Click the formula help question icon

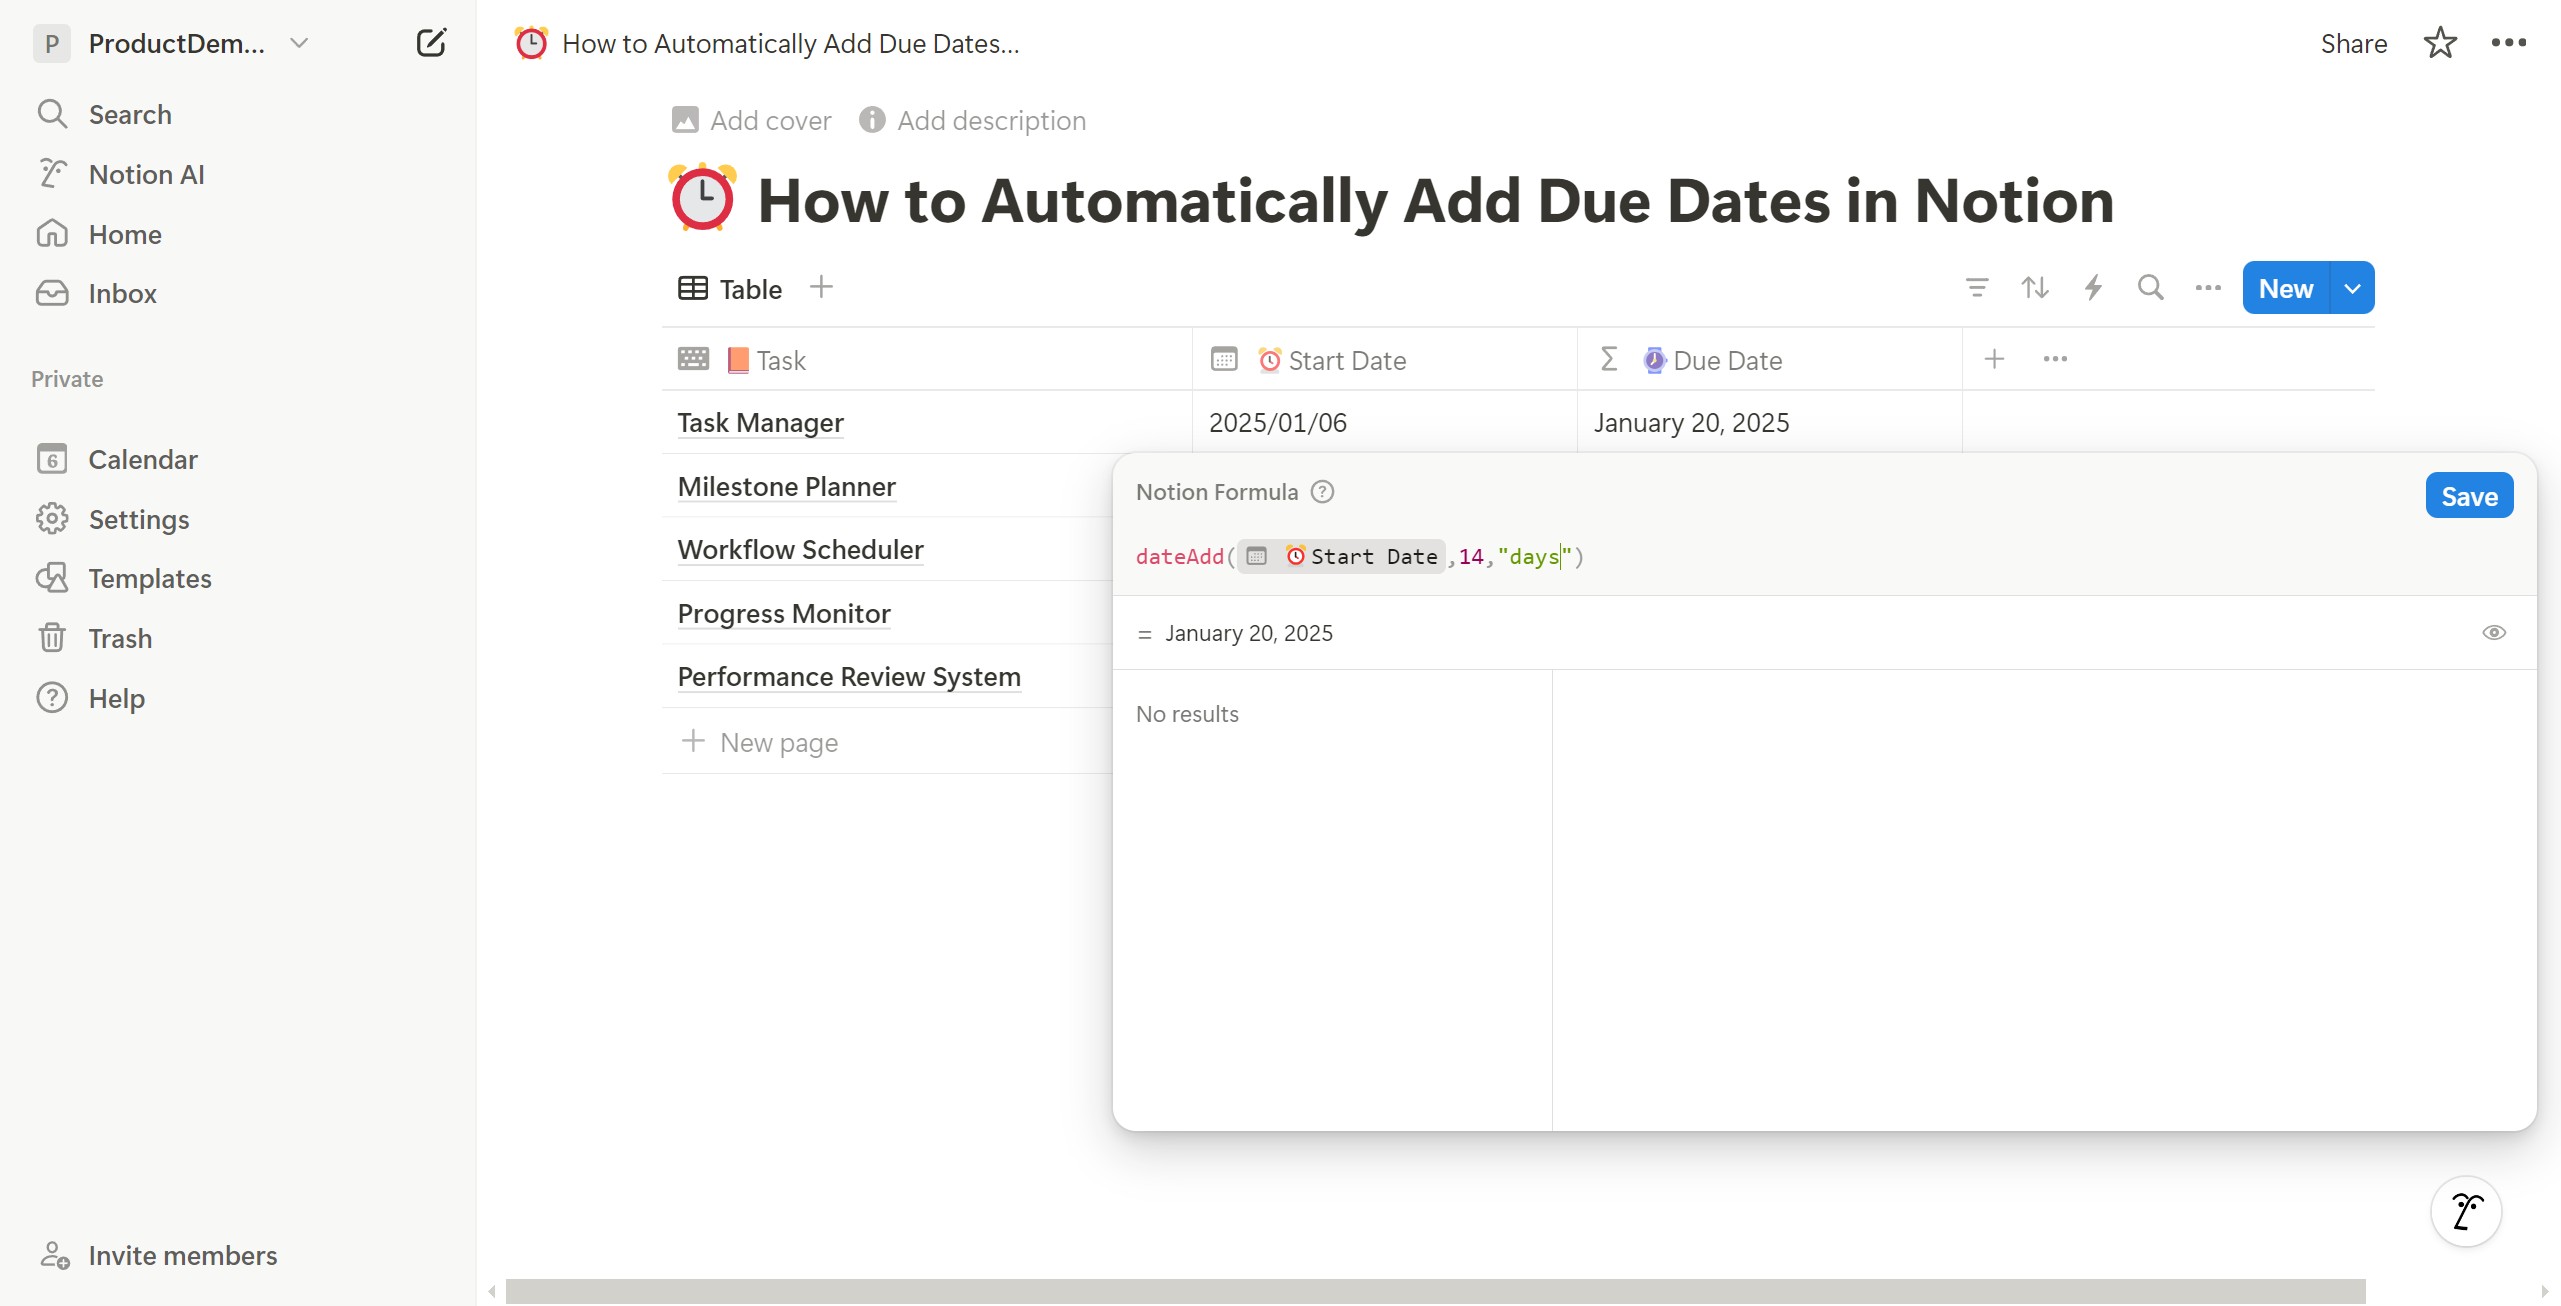(x=1322, y=492)
